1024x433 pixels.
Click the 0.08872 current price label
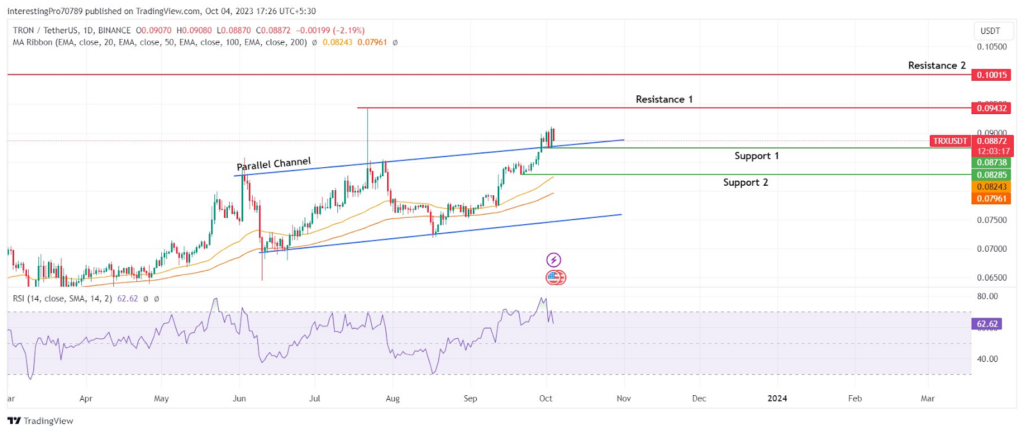tap(991, 140)
